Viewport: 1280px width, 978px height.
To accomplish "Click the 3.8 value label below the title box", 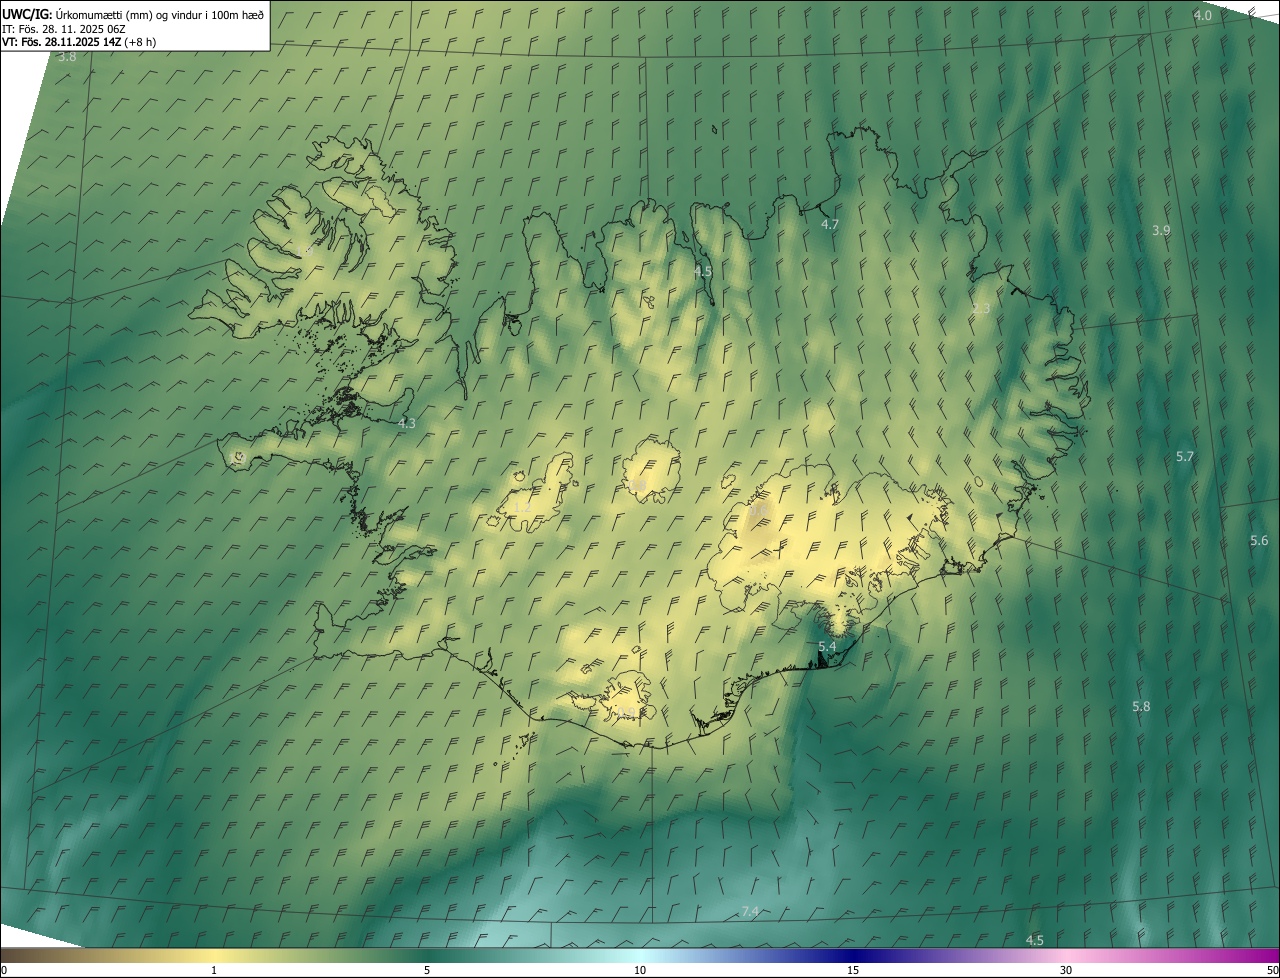I will click(67, 57).
